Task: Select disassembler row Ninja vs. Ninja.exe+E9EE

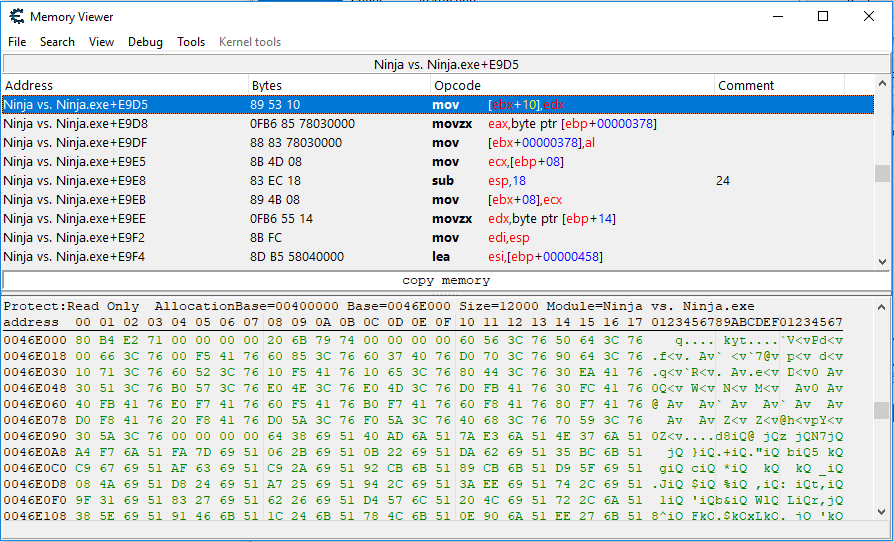Action: pyautogui.click(x=438, y=219)
